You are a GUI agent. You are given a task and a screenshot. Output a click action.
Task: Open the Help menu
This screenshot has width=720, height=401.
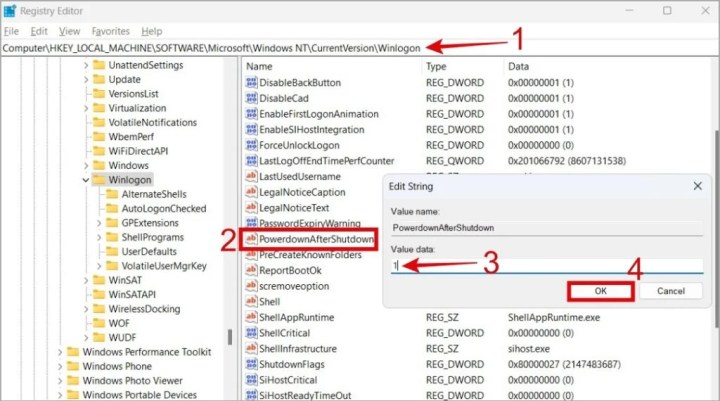point(152,31)
